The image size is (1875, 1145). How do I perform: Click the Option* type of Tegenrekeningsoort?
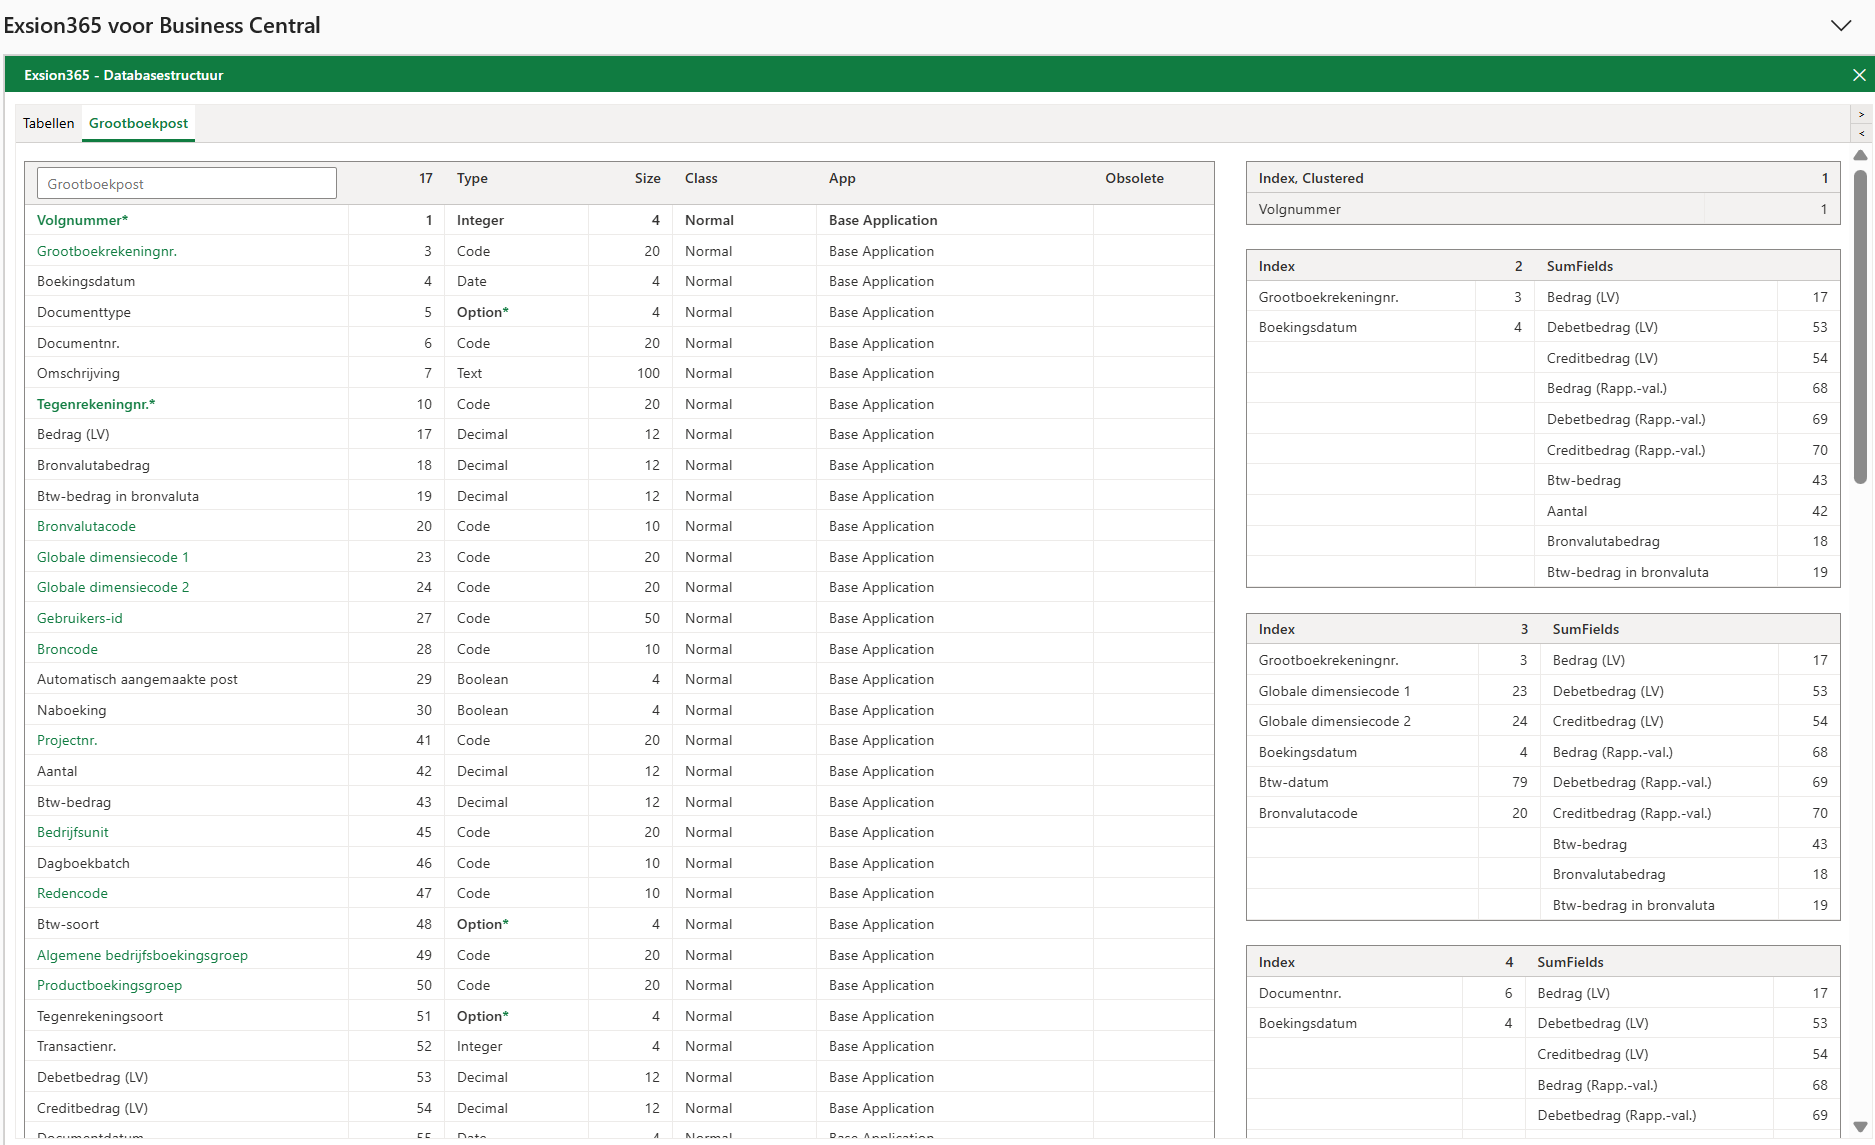(483, 1016)
